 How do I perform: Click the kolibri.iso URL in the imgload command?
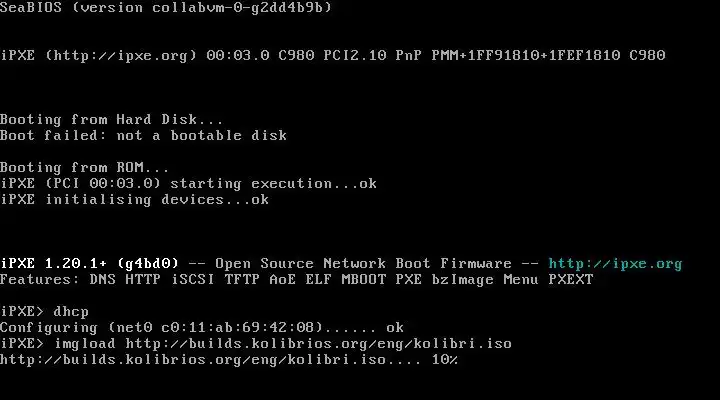pos(318,344)
